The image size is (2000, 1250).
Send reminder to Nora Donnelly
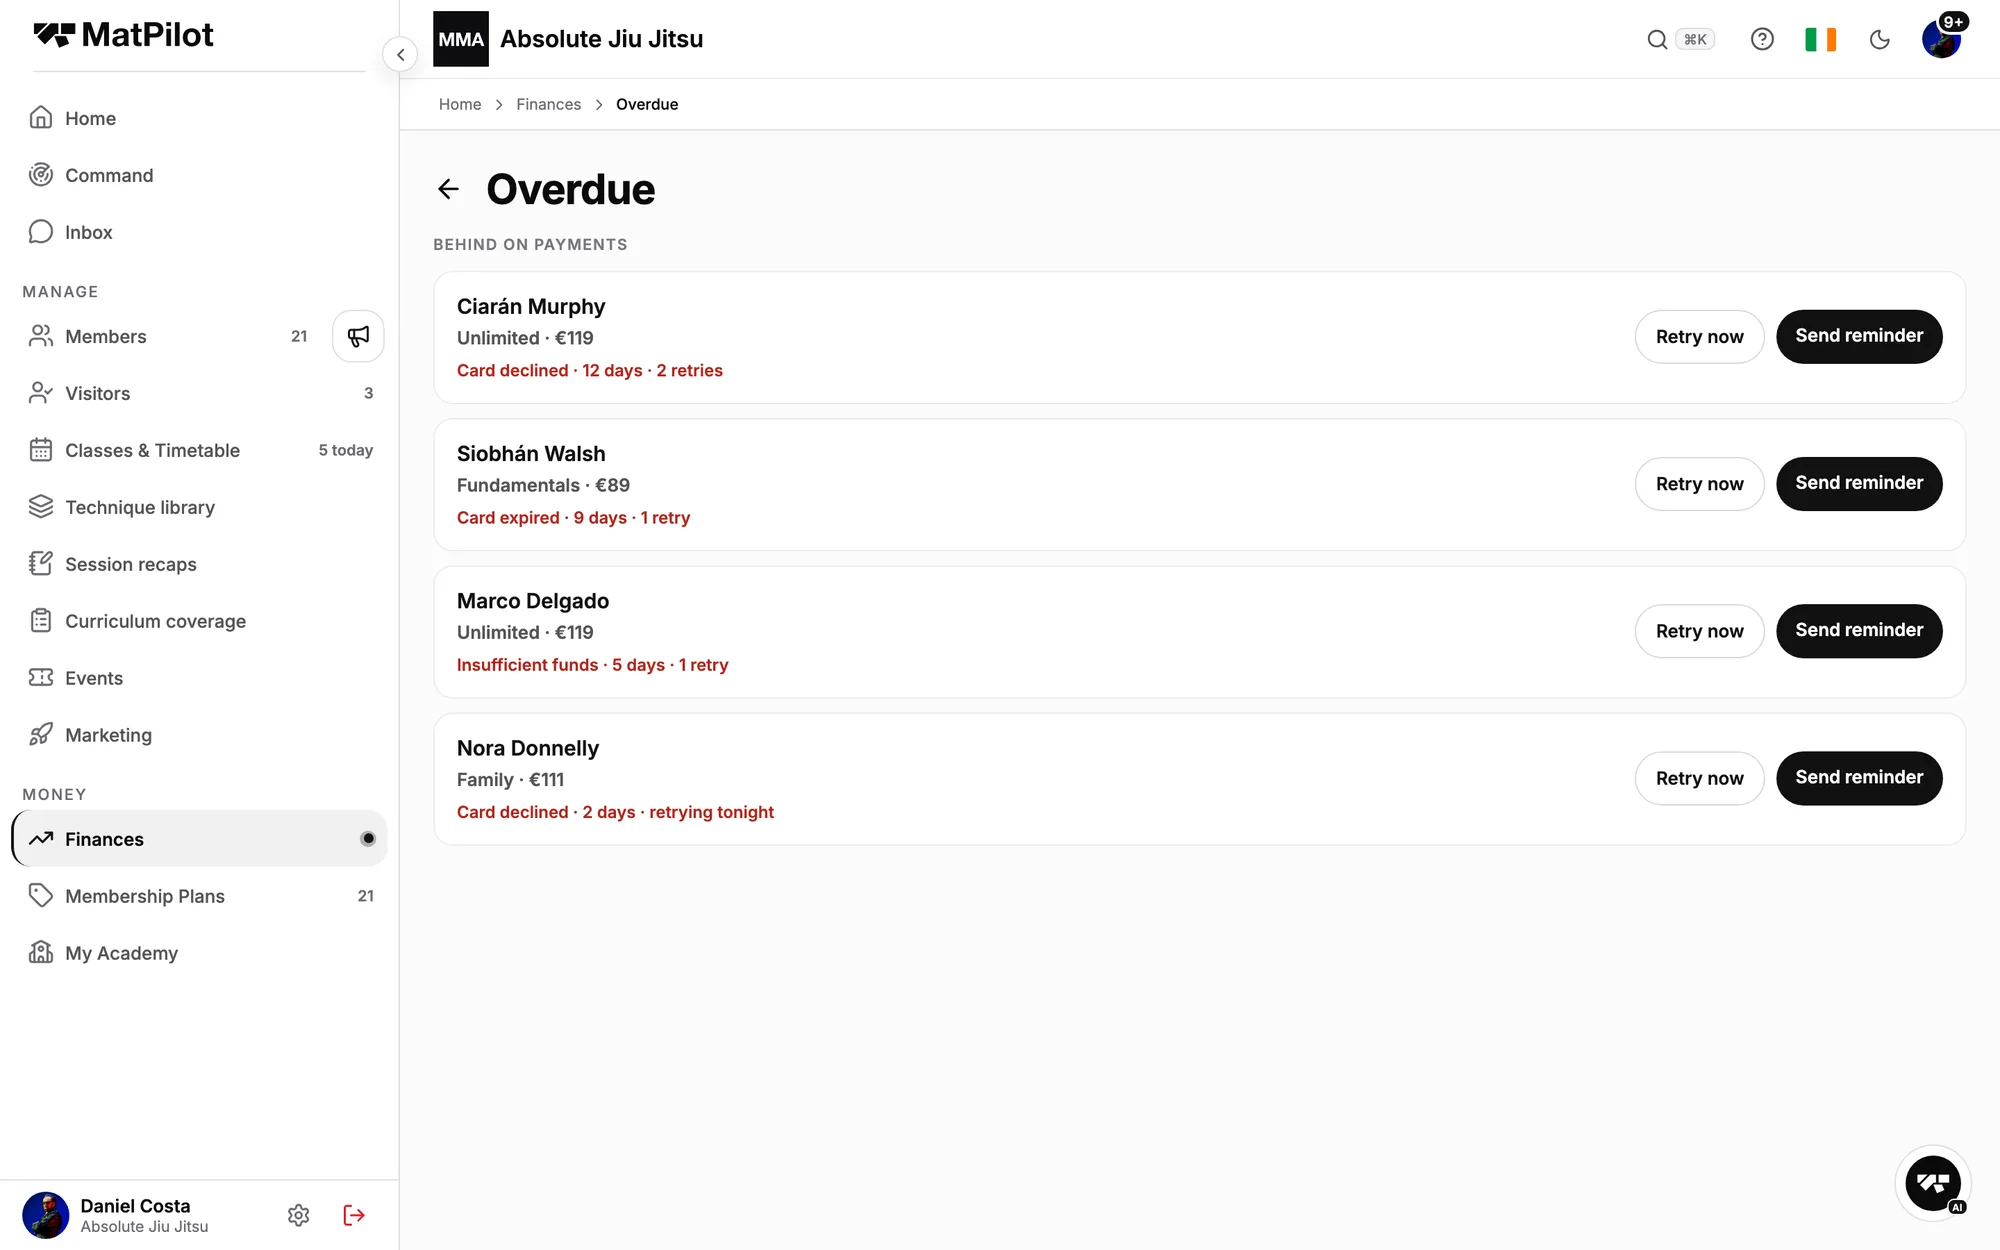coord(1859,778)
